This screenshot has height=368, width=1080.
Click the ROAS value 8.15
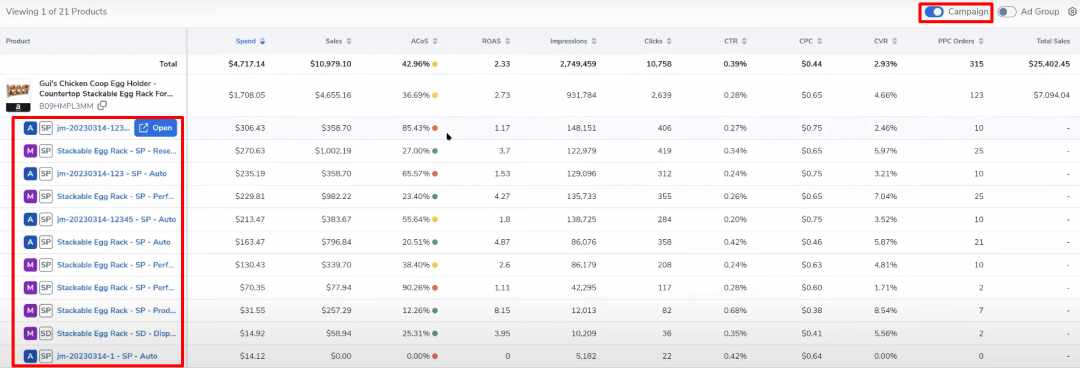coord(502,310)
